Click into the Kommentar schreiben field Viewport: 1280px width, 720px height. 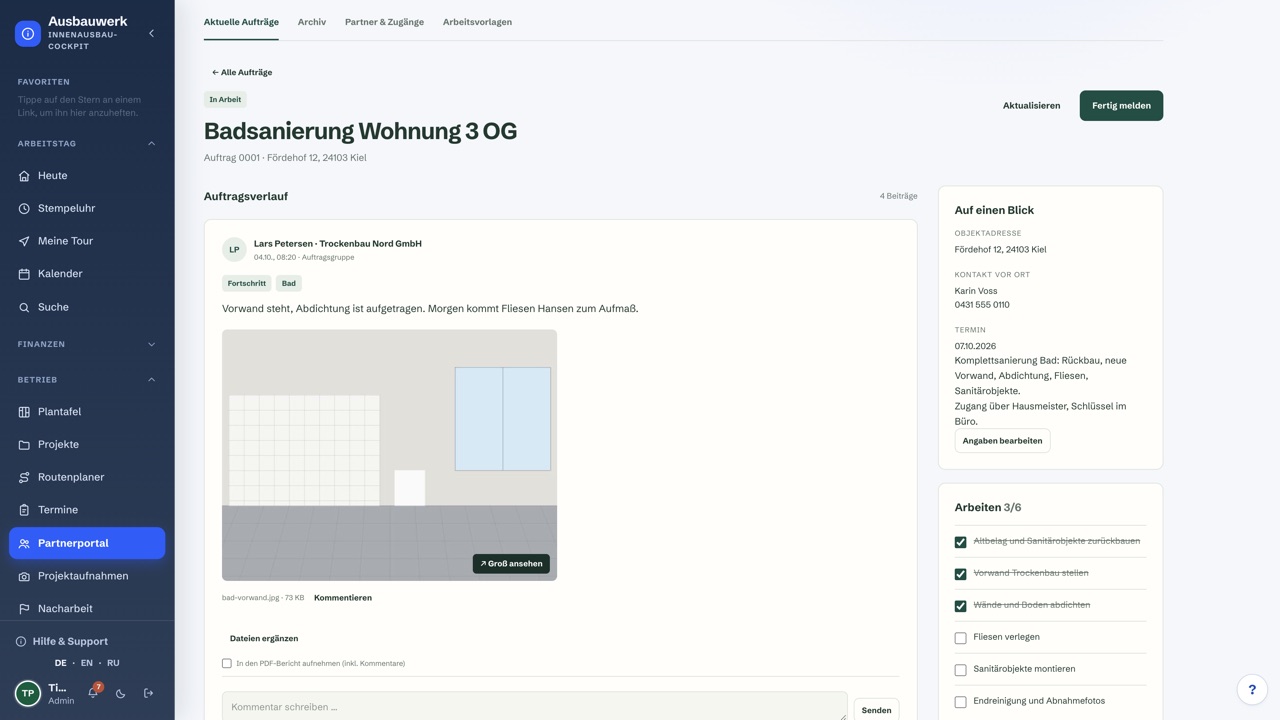tap(534, 707)
